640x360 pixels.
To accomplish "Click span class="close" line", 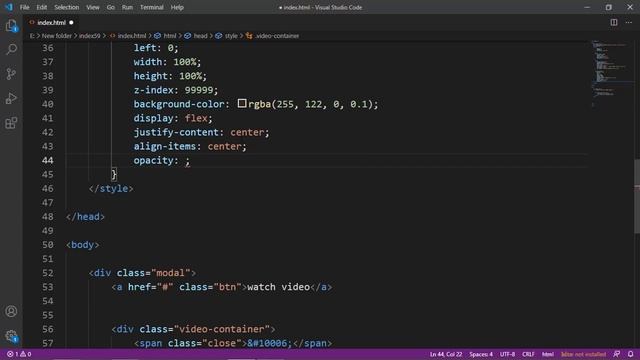I will tap(233, 343).
